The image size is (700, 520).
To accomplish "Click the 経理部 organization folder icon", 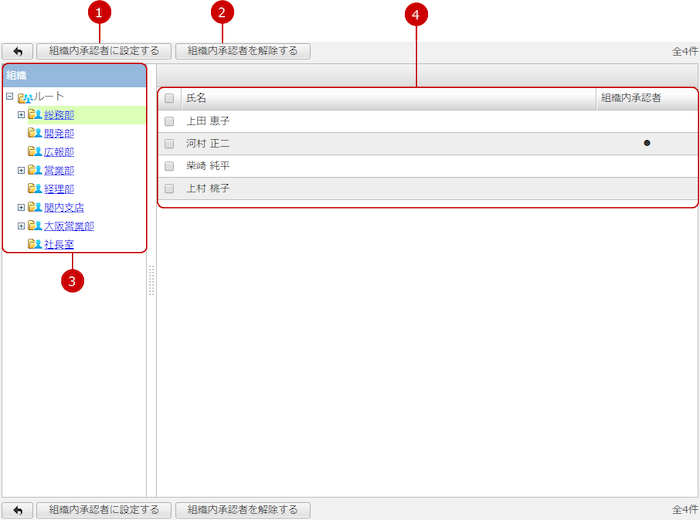I will (x=35, y=189).
